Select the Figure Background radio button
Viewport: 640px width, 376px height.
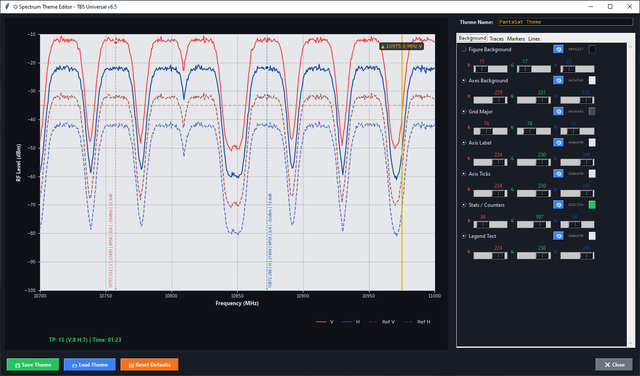(464, 49)
